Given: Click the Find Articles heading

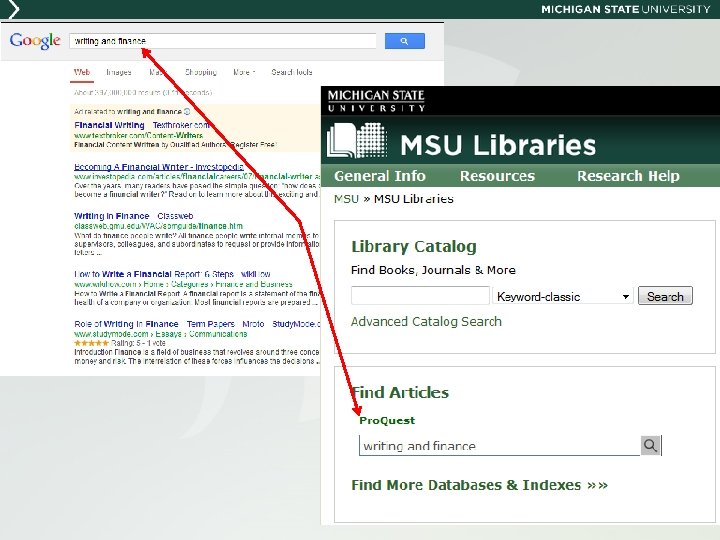Looking at the screenshot, I should (x=400, y=393).
